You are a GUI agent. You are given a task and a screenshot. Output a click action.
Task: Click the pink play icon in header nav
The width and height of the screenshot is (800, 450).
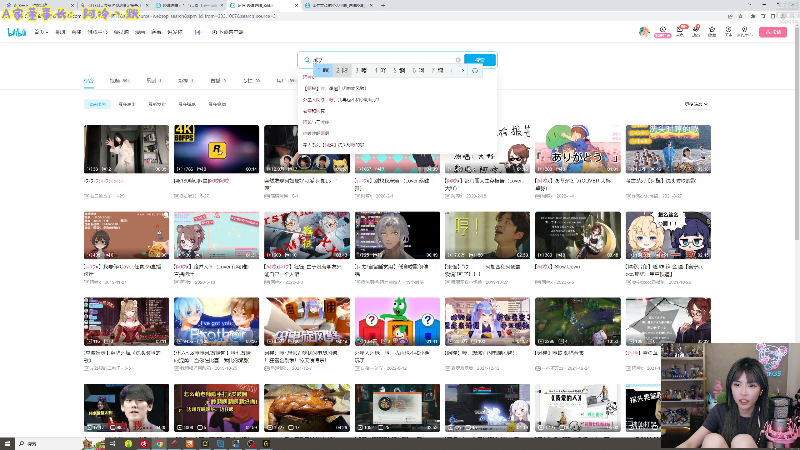click(x=197, y=32)
